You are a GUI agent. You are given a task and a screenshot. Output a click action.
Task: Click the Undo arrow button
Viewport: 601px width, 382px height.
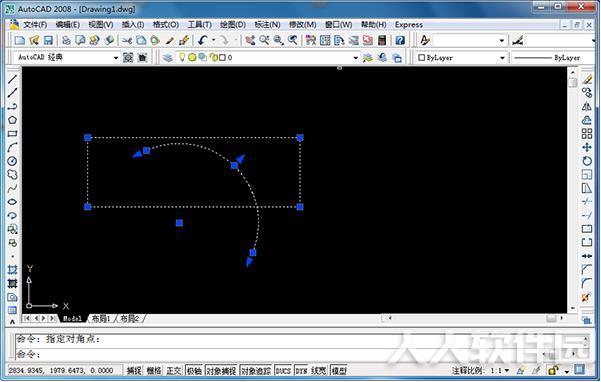203,40
